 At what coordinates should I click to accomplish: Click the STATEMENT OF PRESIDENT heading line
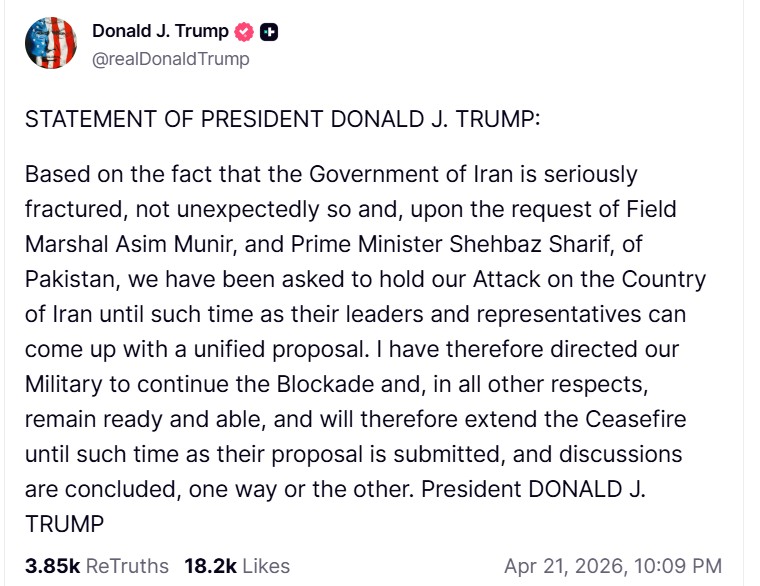282,120
